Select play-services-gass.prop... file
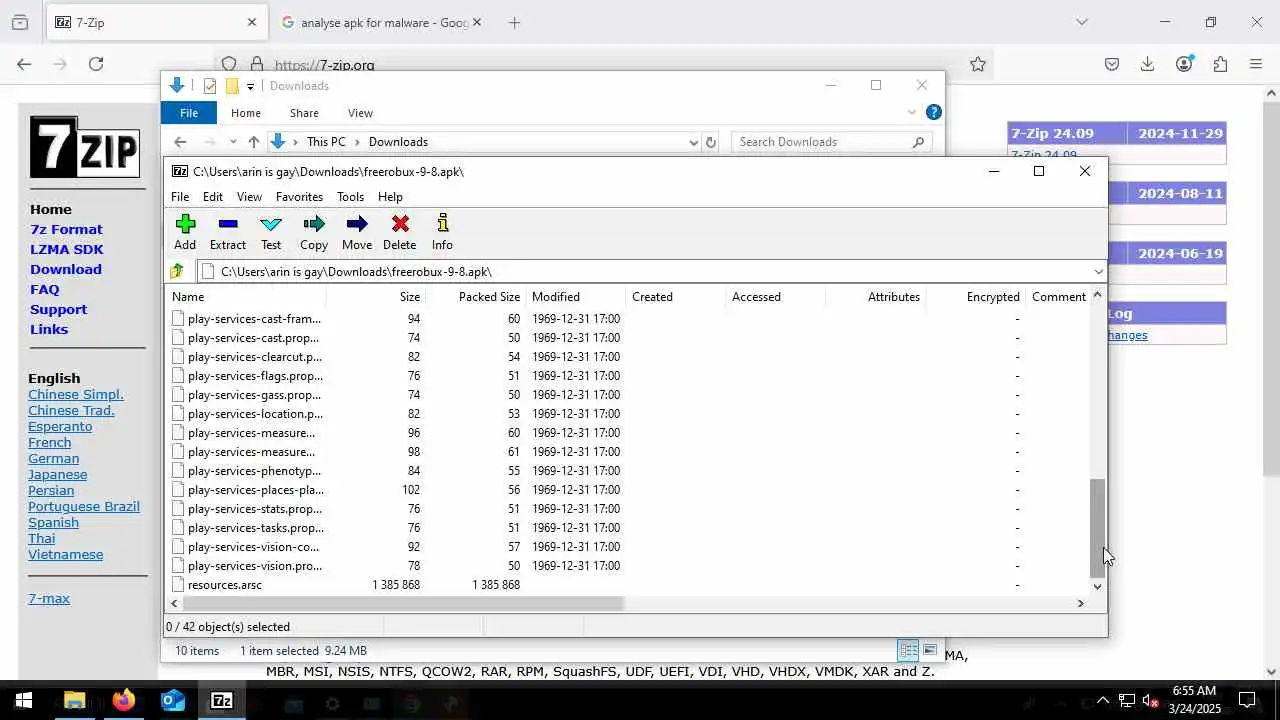1280x720 pixels. (x=254, y=395)
